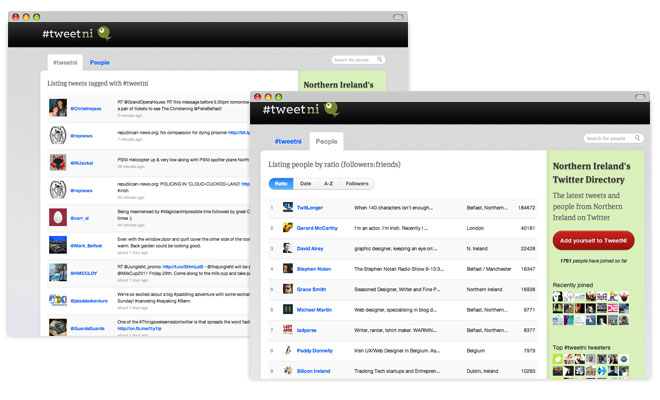Open Stephen Nolan profile link

tap(314, 269)
